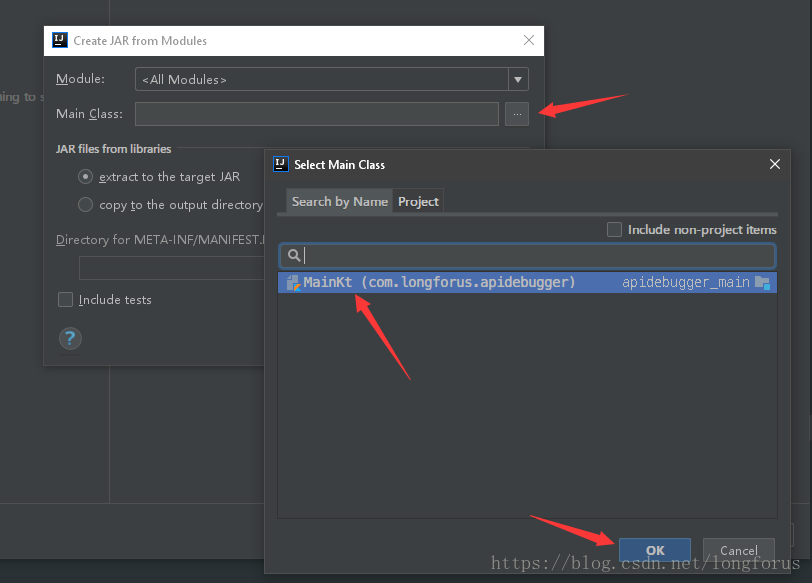Switch to the Project tab
This screenshot has height=583, width=812.
point(418,201)
